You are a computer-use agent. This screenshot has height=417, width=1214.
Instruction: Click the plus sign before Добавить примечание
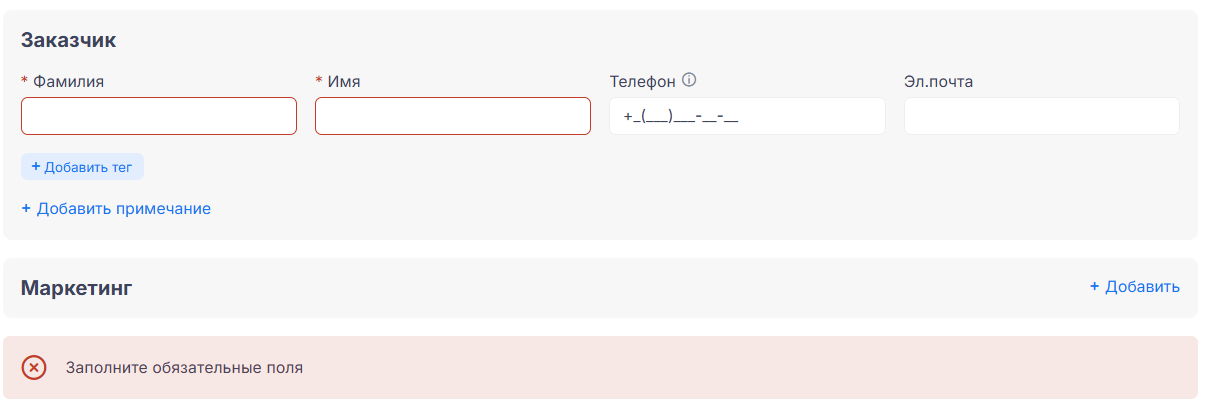click(26, 209)
